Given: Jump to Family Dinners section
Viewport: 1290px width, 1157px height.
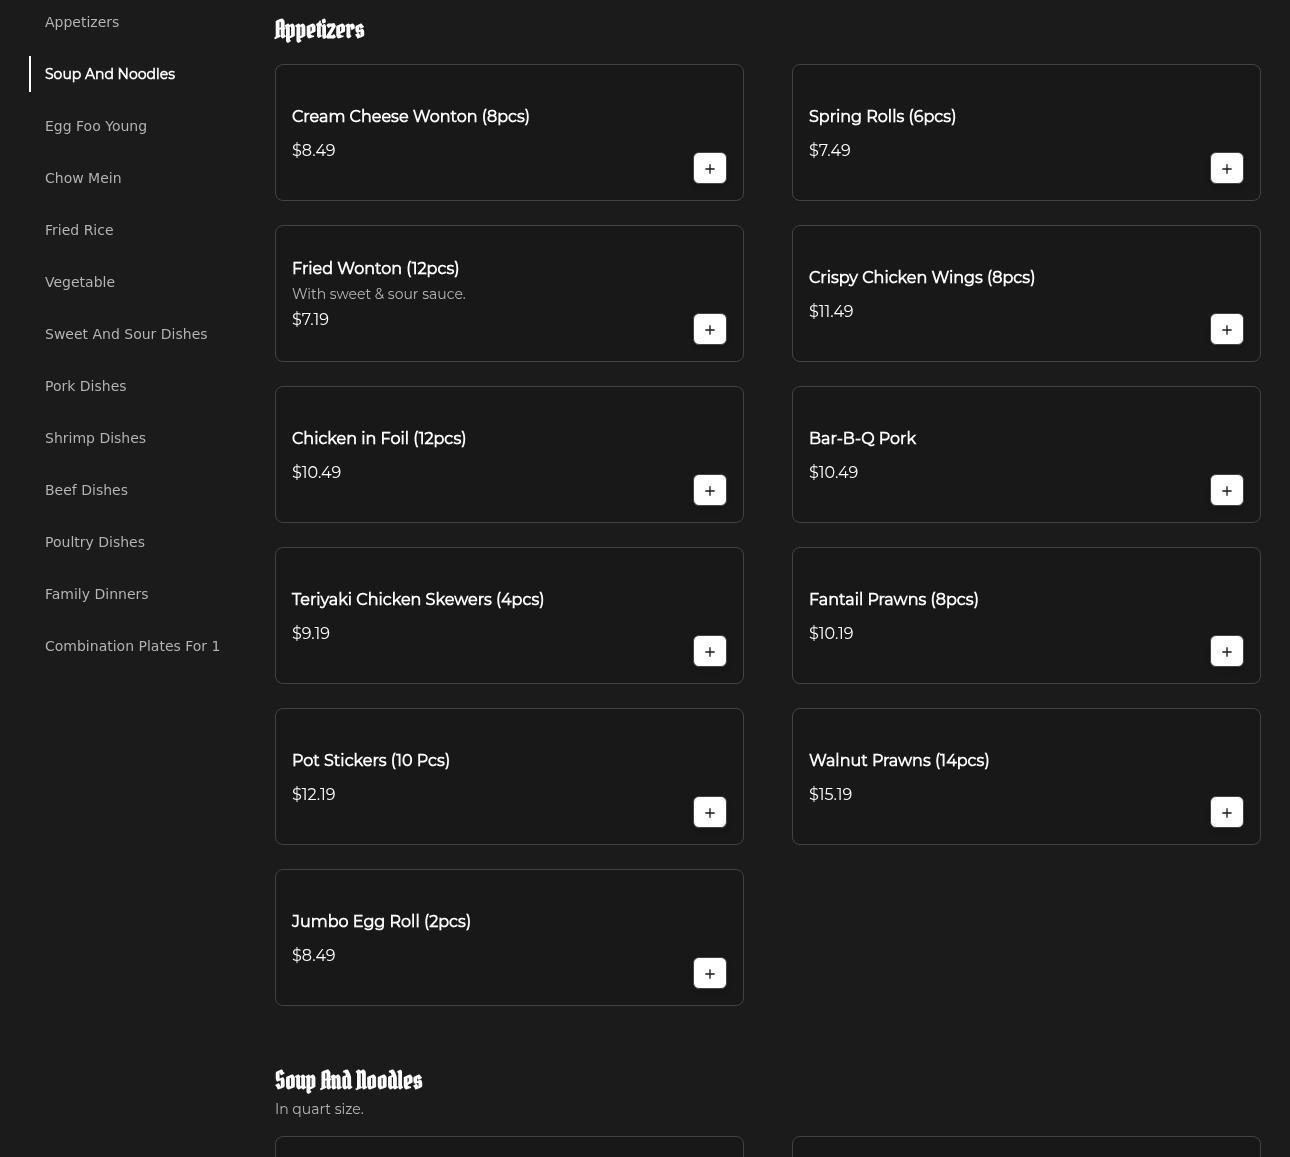Looking at the screenshot, I should click(x=96, y=594).
